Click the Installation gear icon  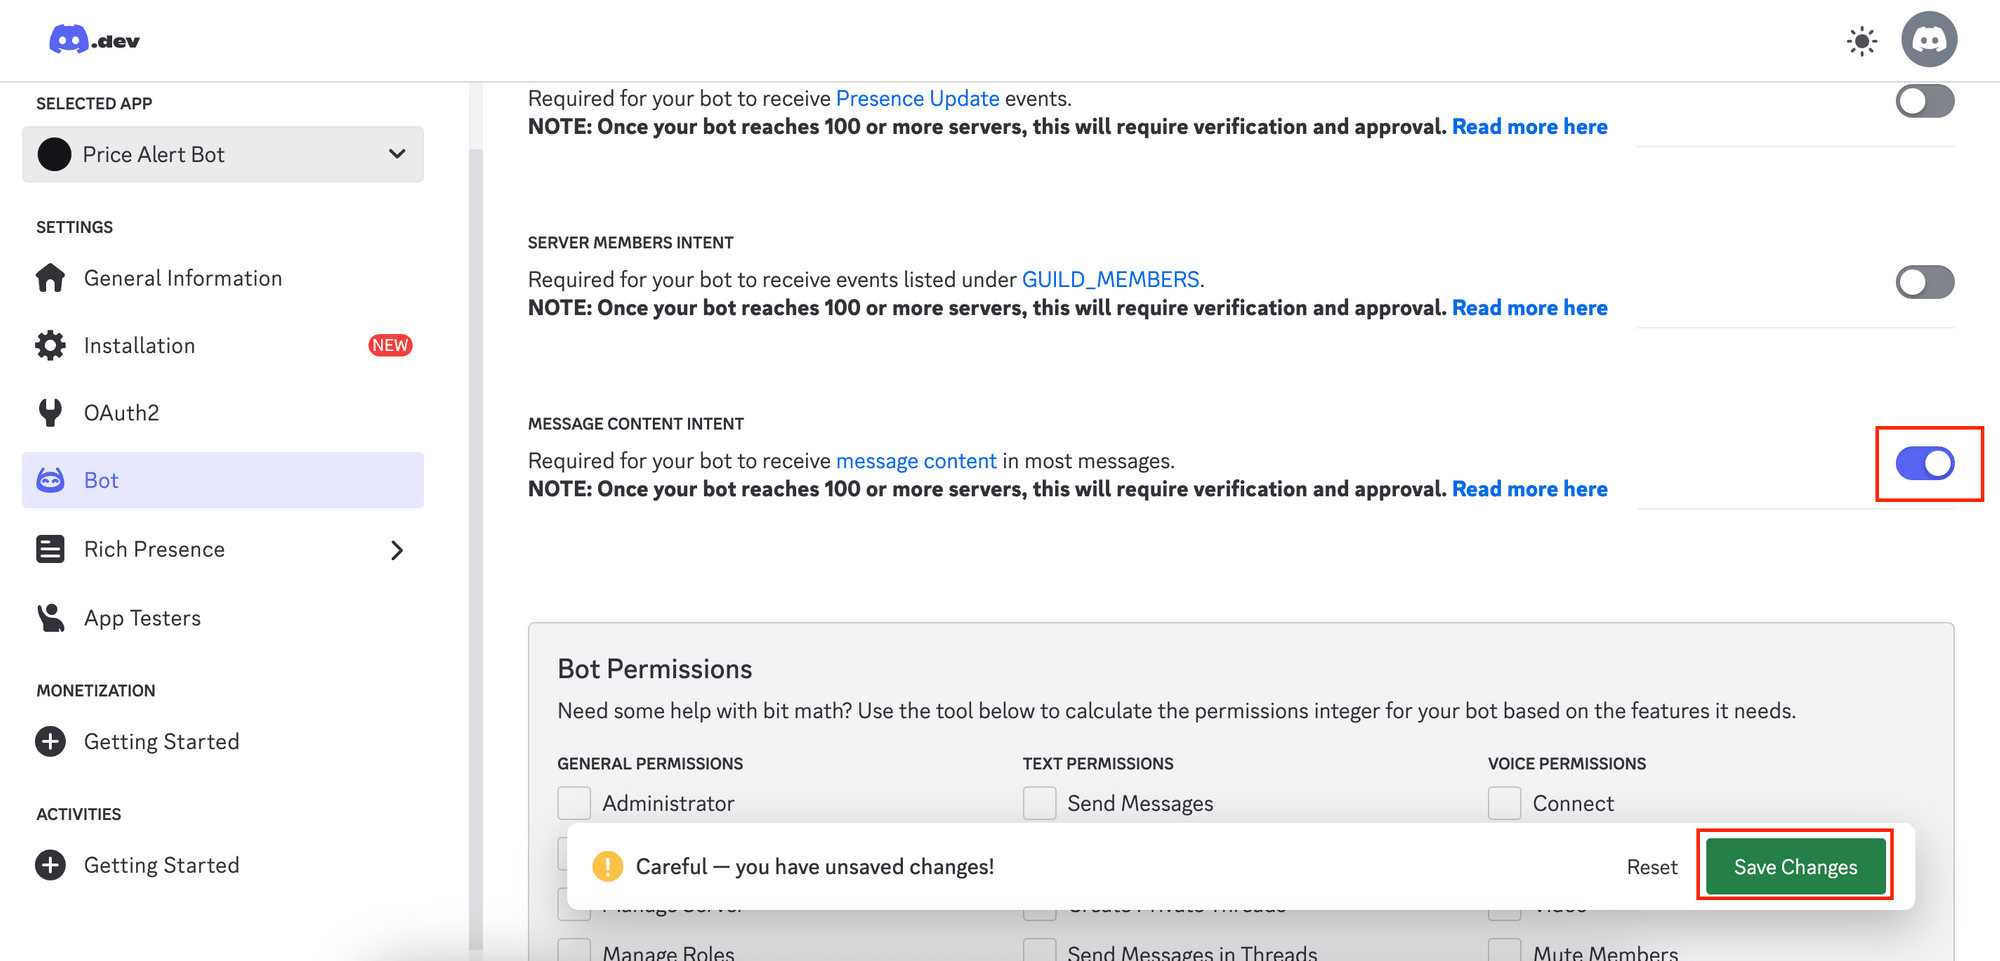(50, 345)
